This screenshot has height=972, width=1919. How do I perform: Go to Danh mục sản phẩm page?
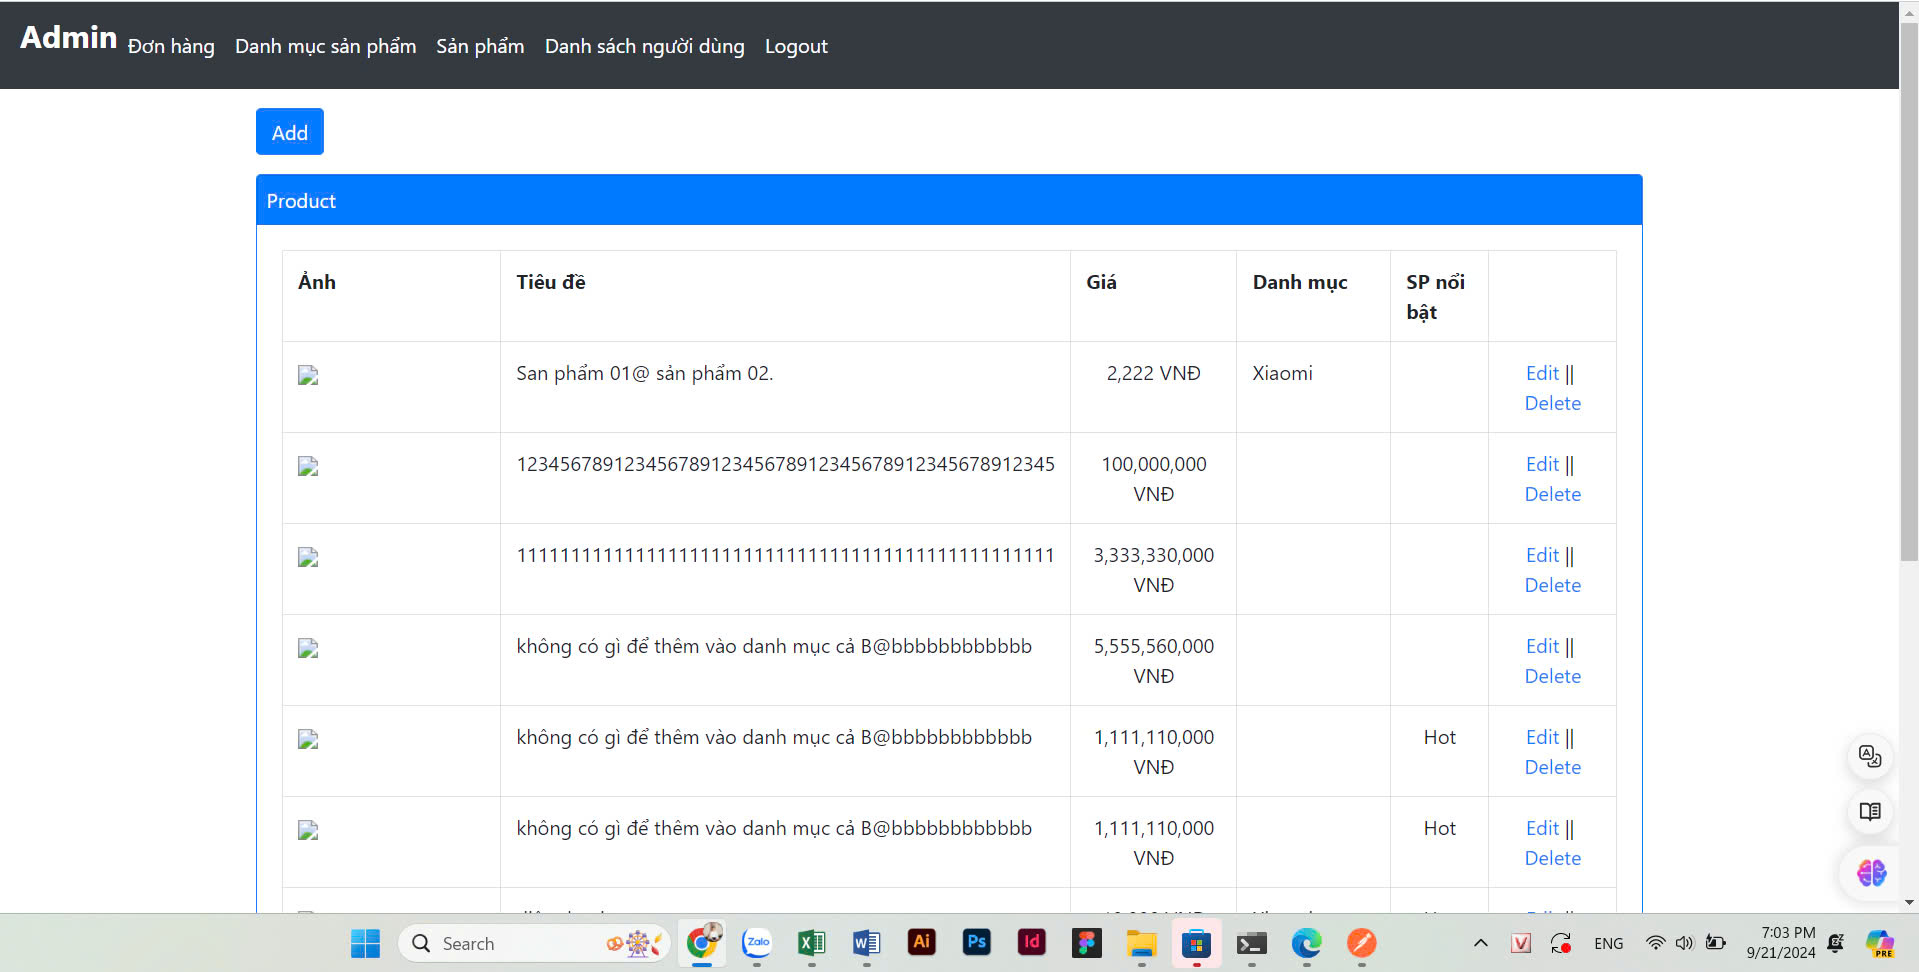(325, 47)
